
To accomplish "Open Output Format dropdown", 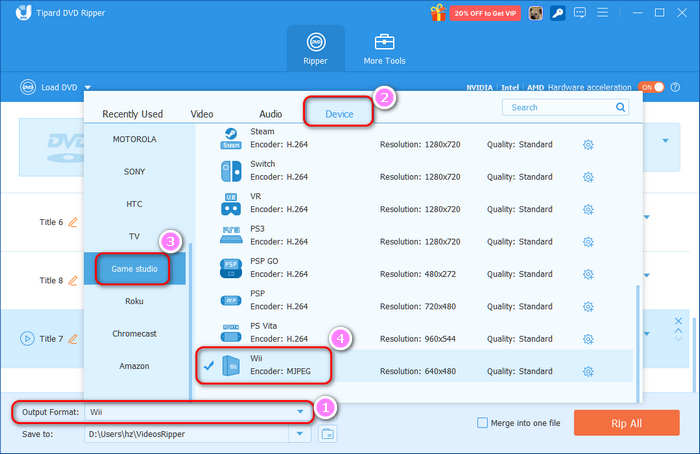I will point(300,412).
